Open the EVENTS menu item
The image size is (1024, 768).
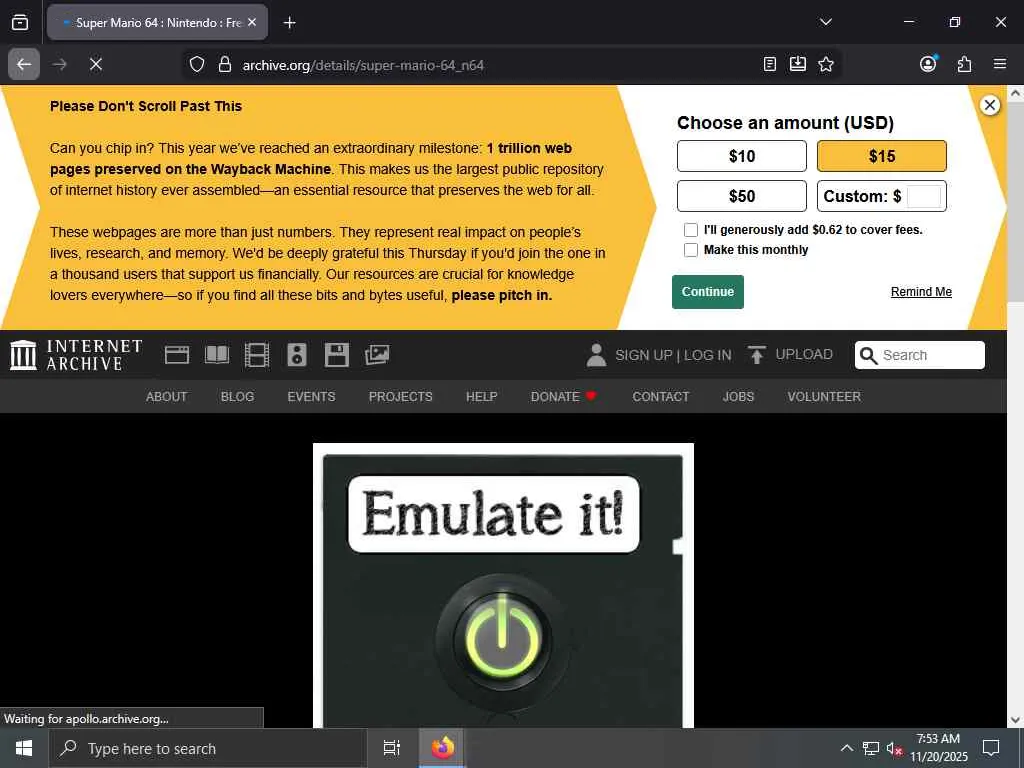311,396
